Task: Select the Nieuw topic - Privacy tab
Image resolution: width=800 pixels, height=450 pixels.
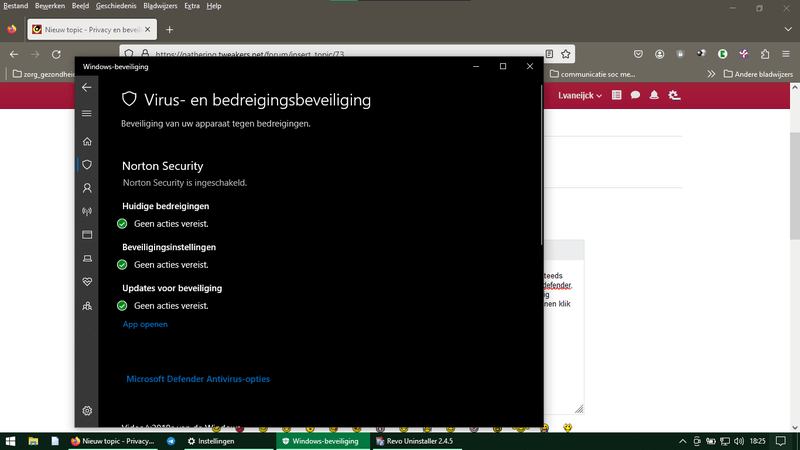Action: click(x=92, y=30)
